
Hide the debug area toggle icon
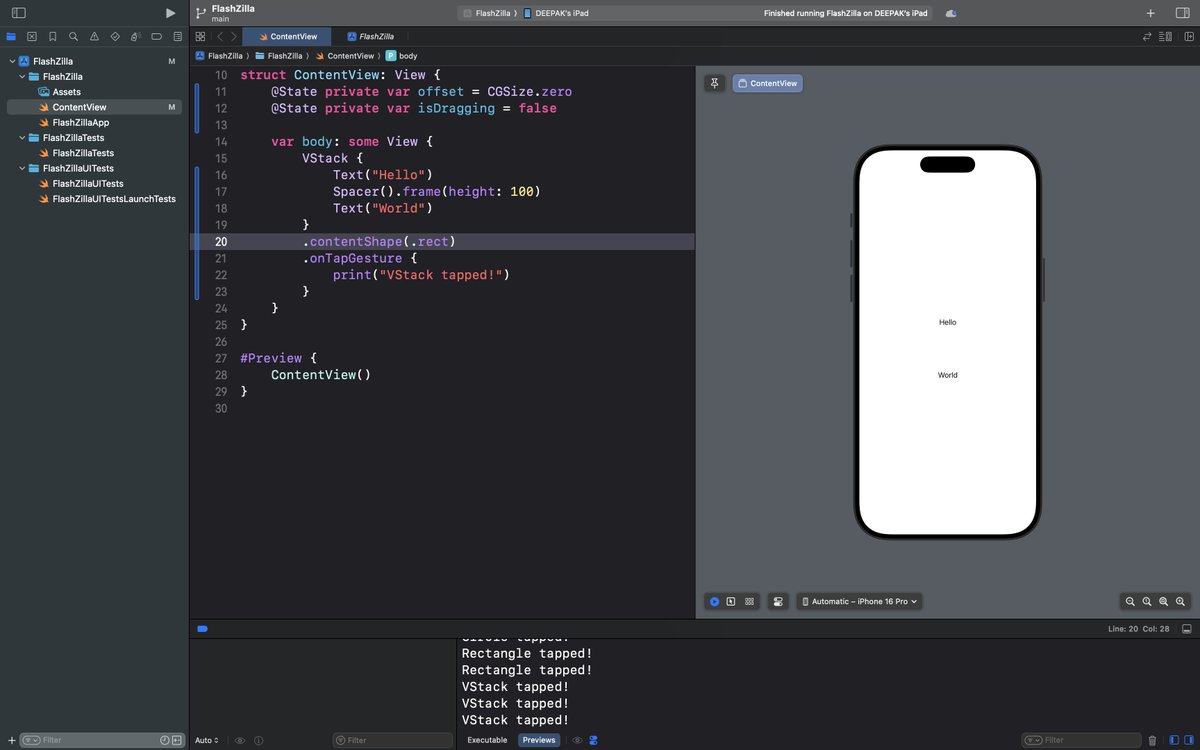1187,629
